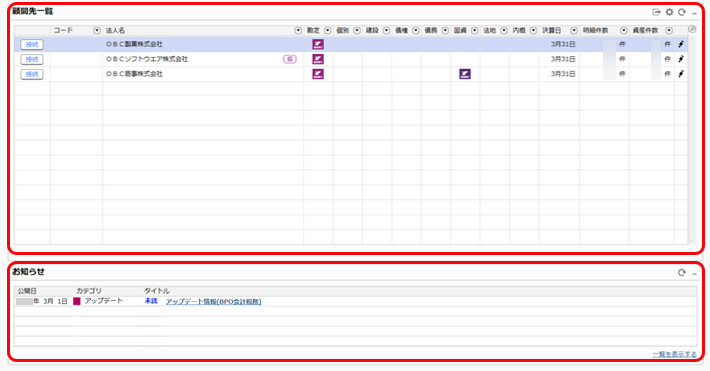Viewport: 710px width, 371px height.
Task: Click pencil edit icon for ＯＢＣ製薬株式会社
Action: pyautogui.click(x=681, y=44)
